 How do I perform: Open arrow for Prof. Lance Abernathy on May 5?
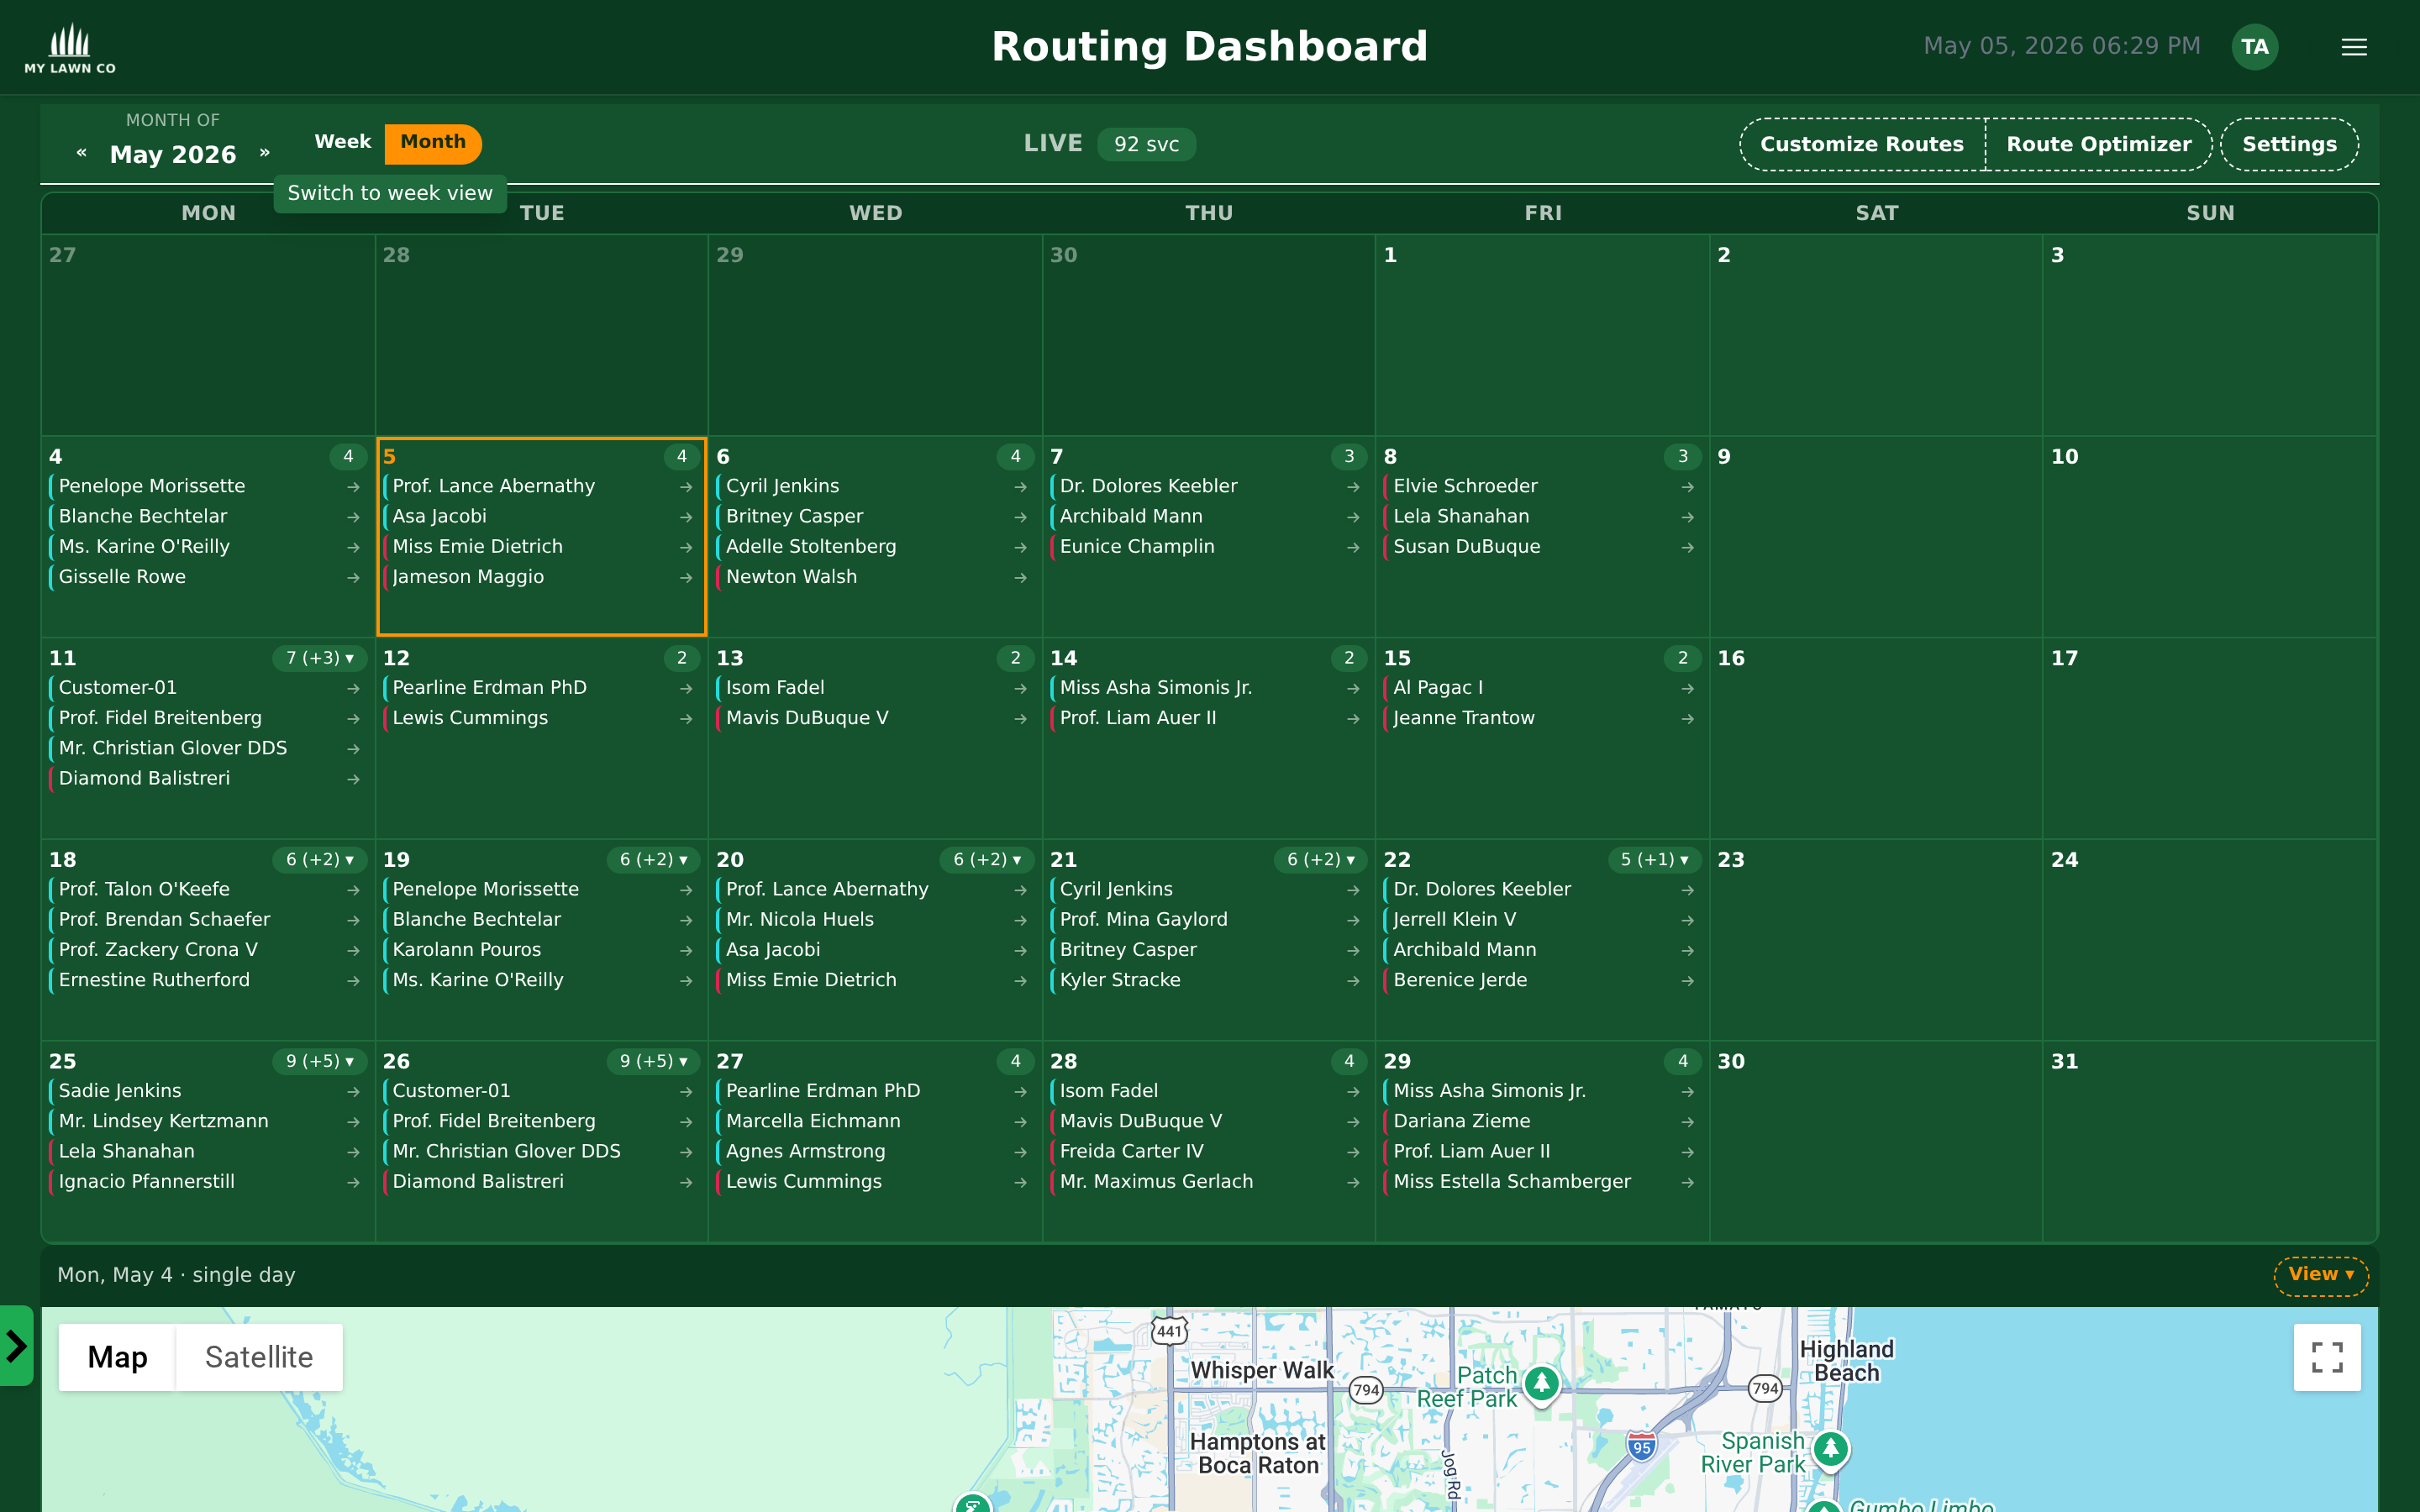click(686, 487)
